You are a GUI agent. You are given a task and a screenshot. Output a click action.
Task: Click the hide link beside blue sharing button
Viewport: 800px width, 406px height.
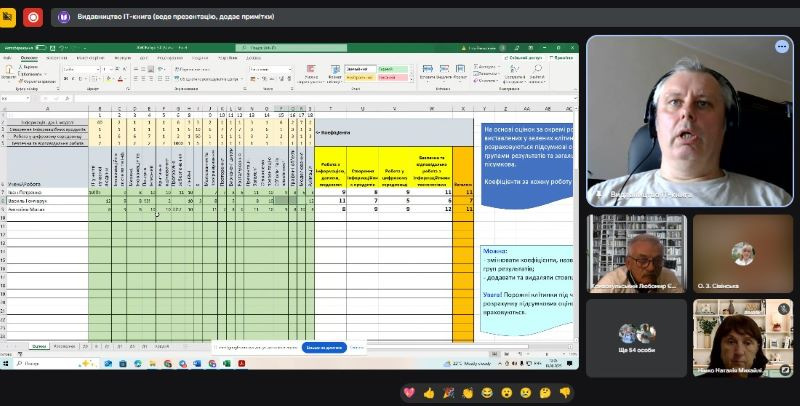[x=357, y=347]
